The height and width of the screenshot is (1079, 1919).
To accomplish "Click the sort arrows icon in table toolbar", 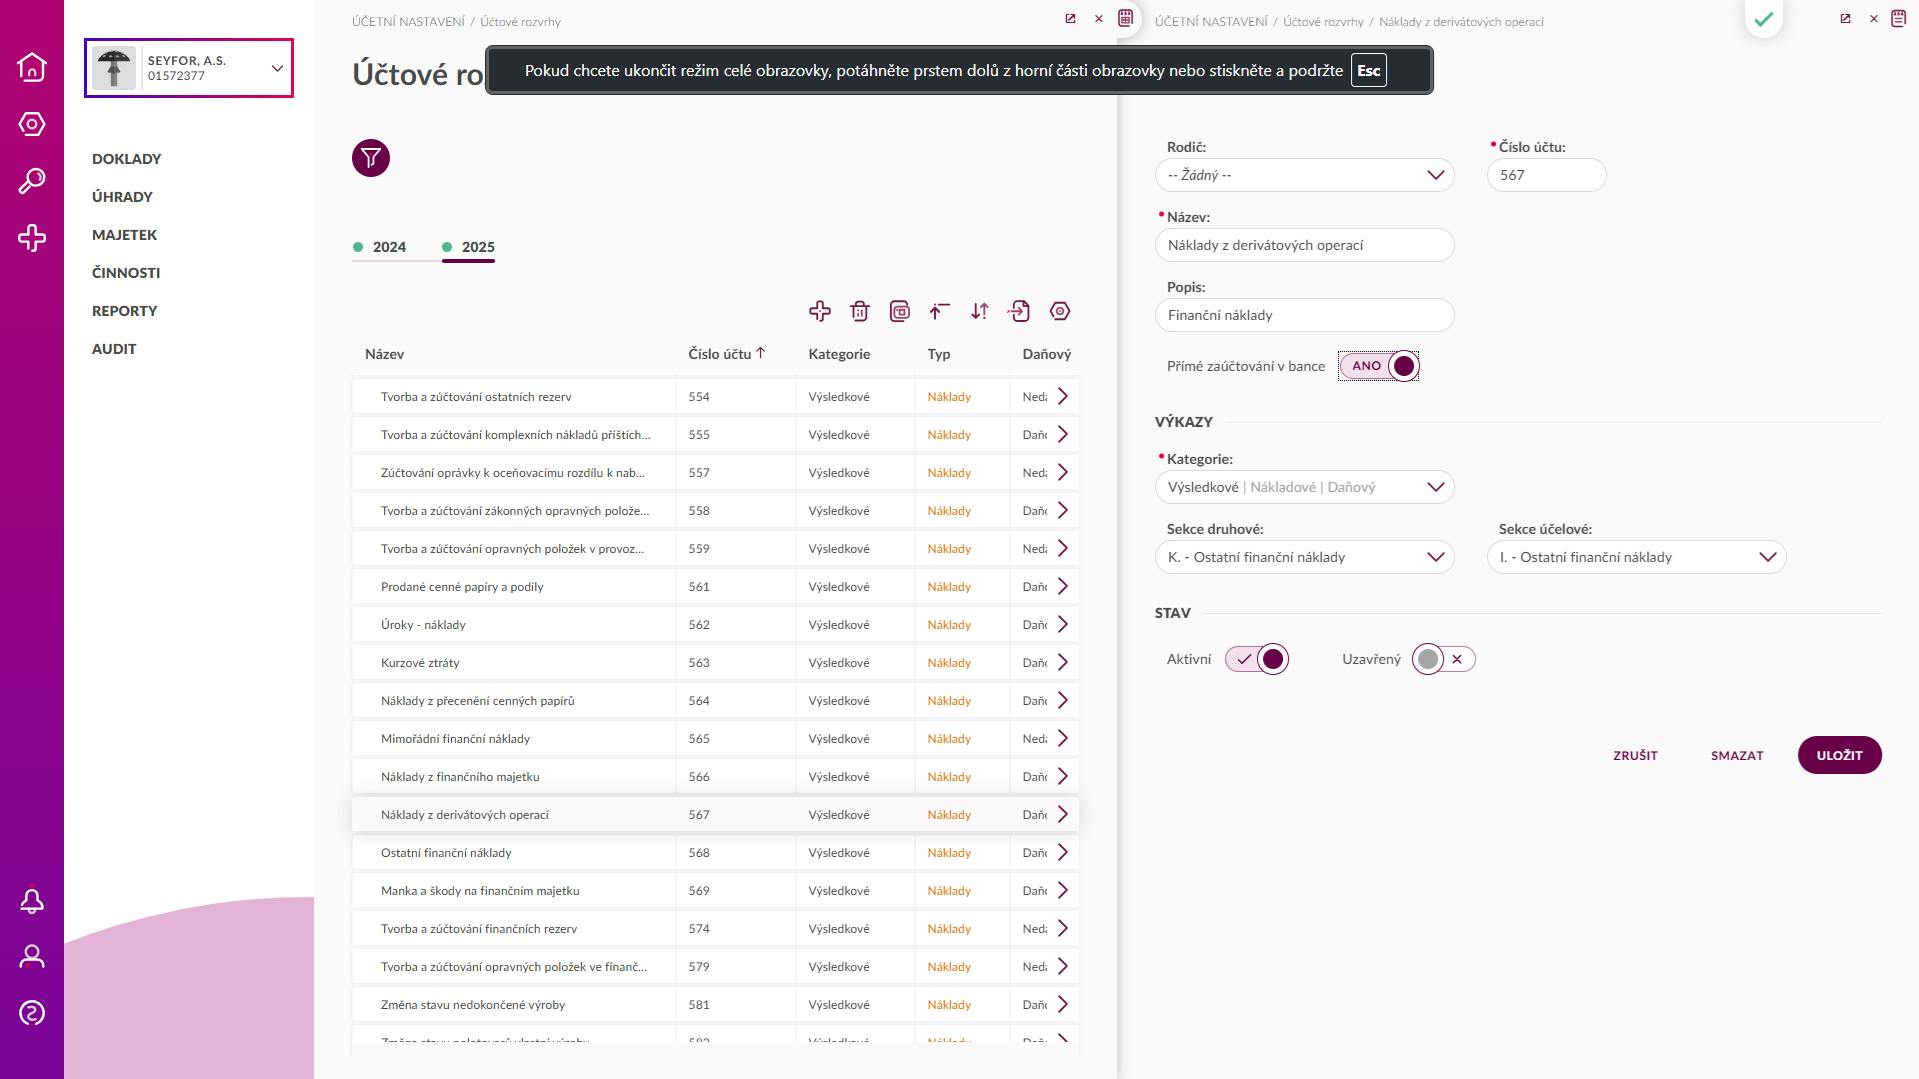I will pyautogui.click(x=980, y=311).
